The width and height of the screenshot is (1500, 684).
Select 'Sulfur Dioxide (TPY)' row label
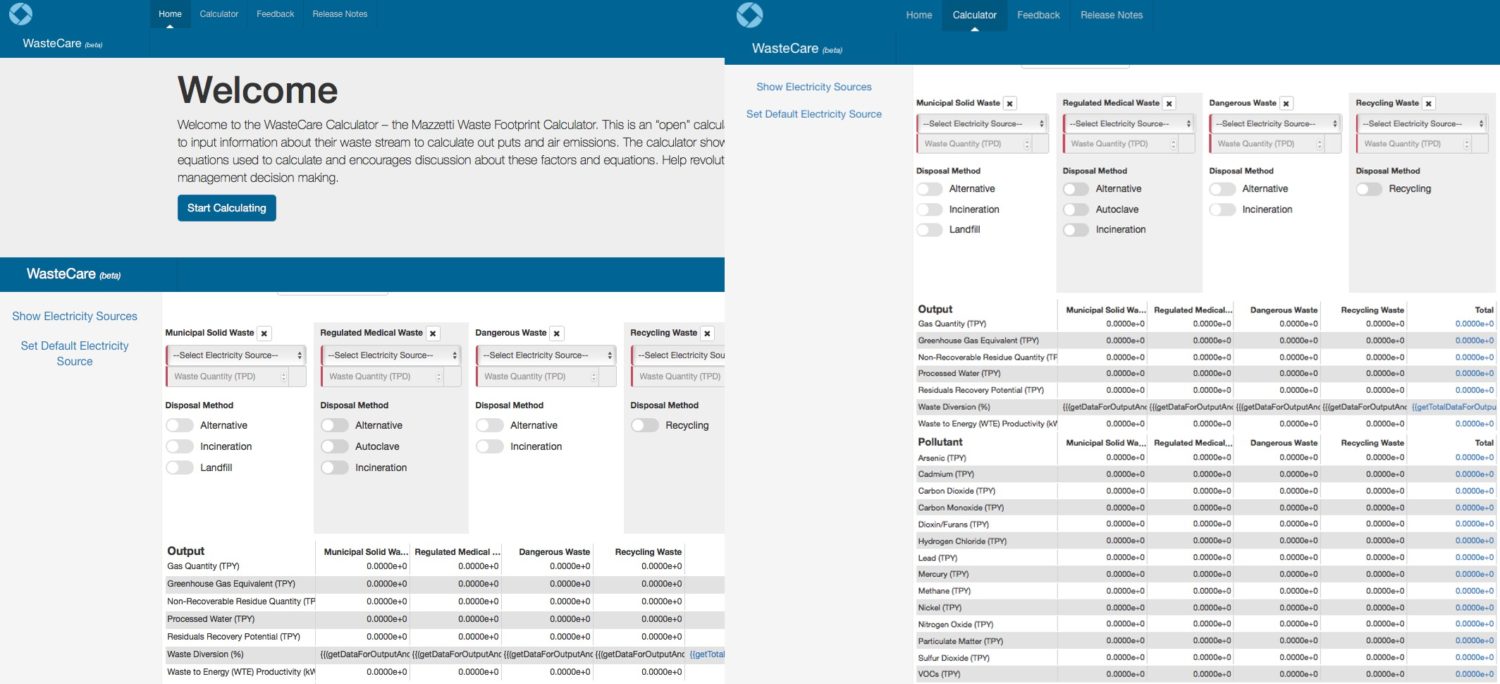click(955, 658)
